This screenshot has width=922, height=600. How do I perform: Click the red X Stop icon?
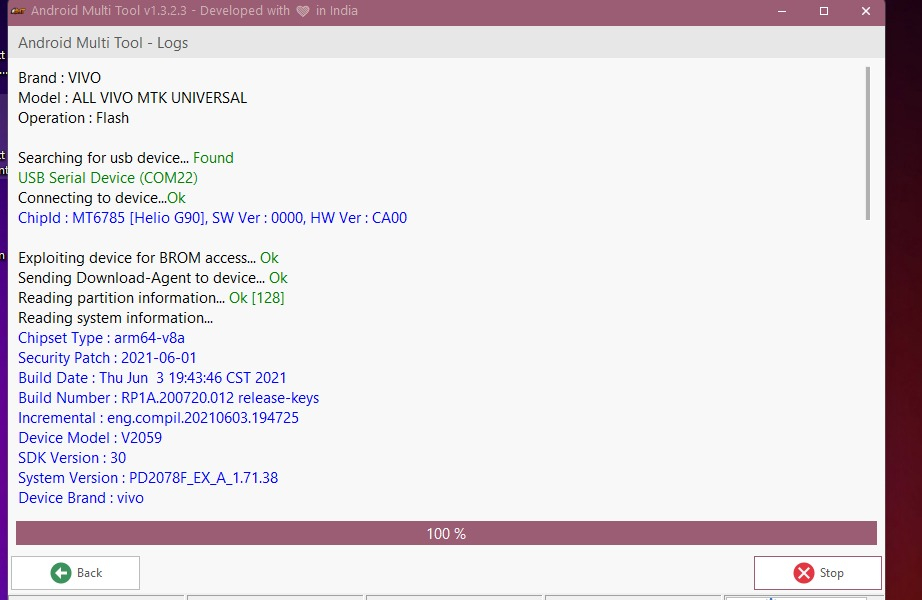tap(803, 573)
